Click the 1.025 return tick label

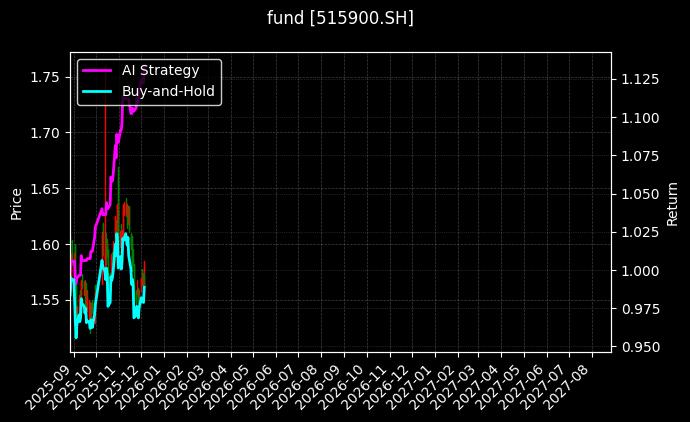[640, 232]
